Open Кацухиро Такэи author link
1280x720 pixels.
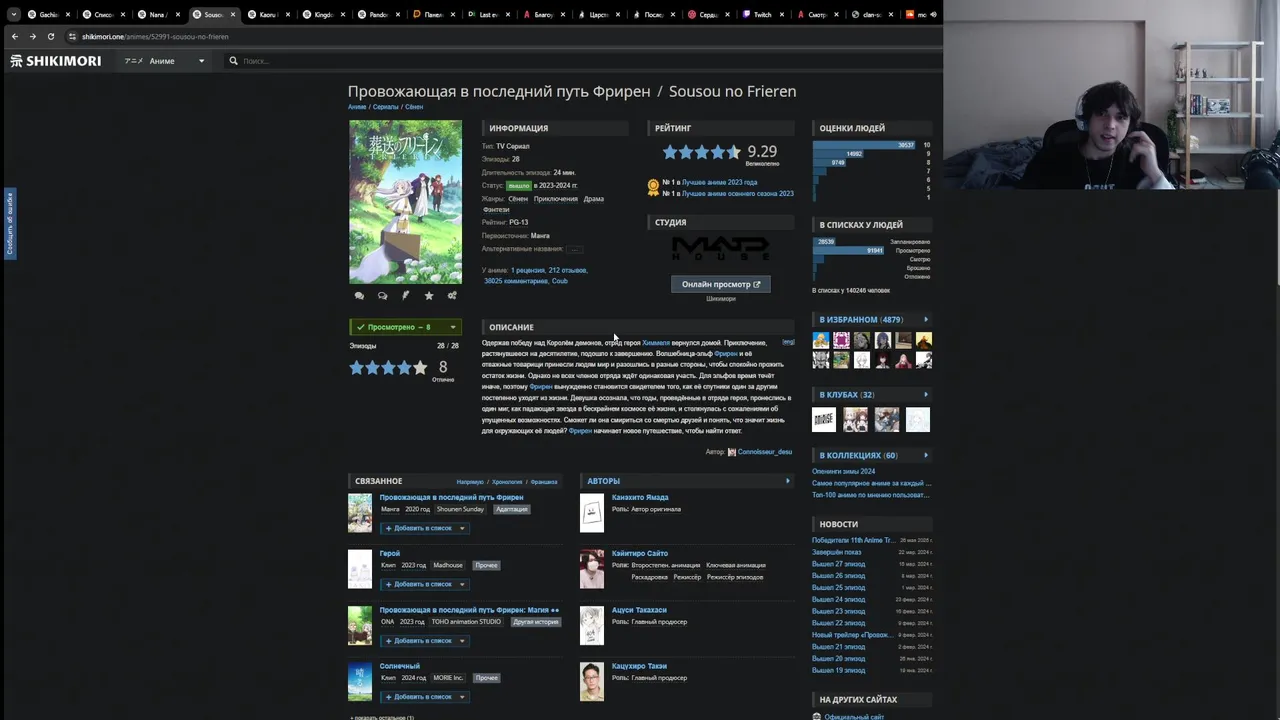[639, 666]
